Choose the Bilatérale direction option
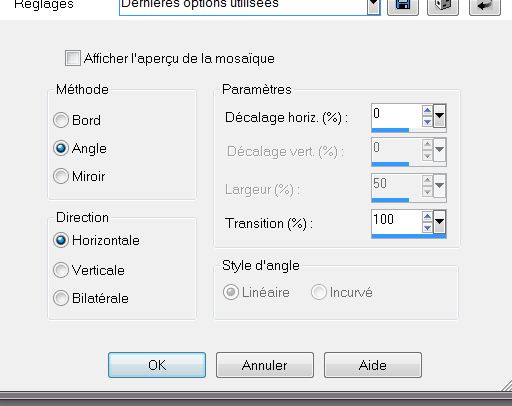This screenshot has height=406, width=512. coord(61,298)
